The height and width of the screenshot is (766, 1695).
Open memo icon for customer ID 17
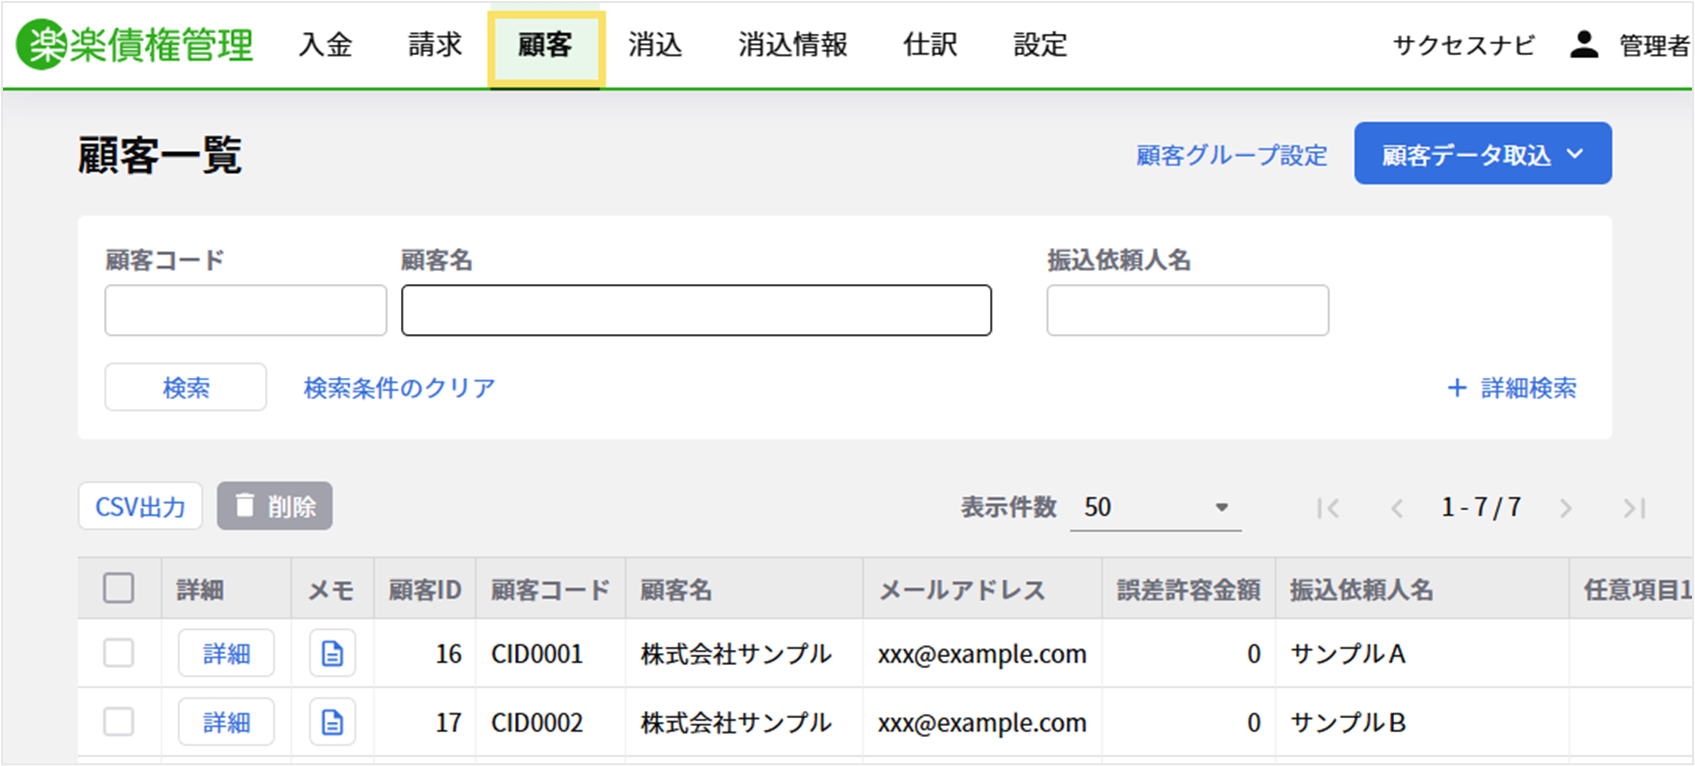tap(332, 723)
